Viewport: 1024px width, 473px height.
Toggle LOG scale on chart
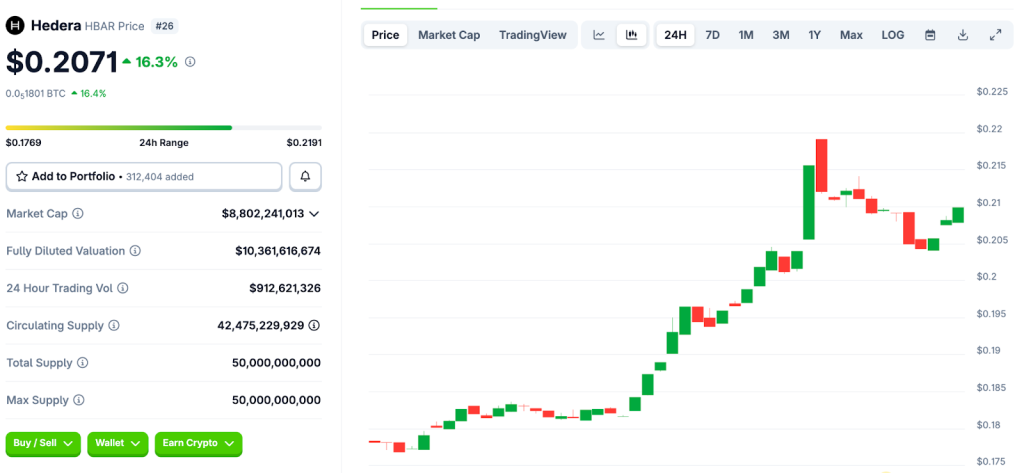892,35
